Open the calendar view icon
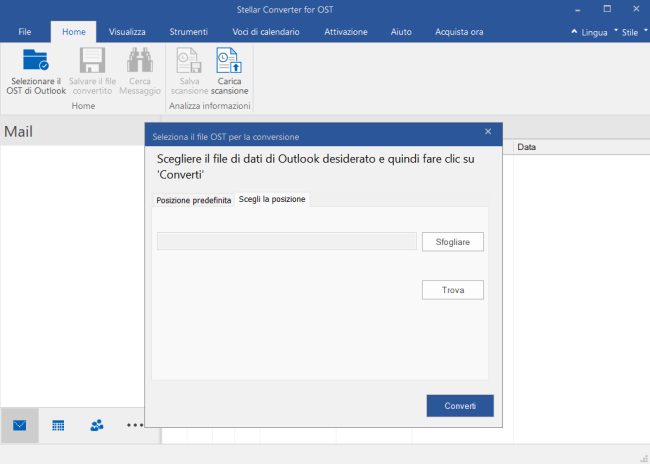Image resolution: width=650 pixels, height=464 pixels. click(58, 425)
